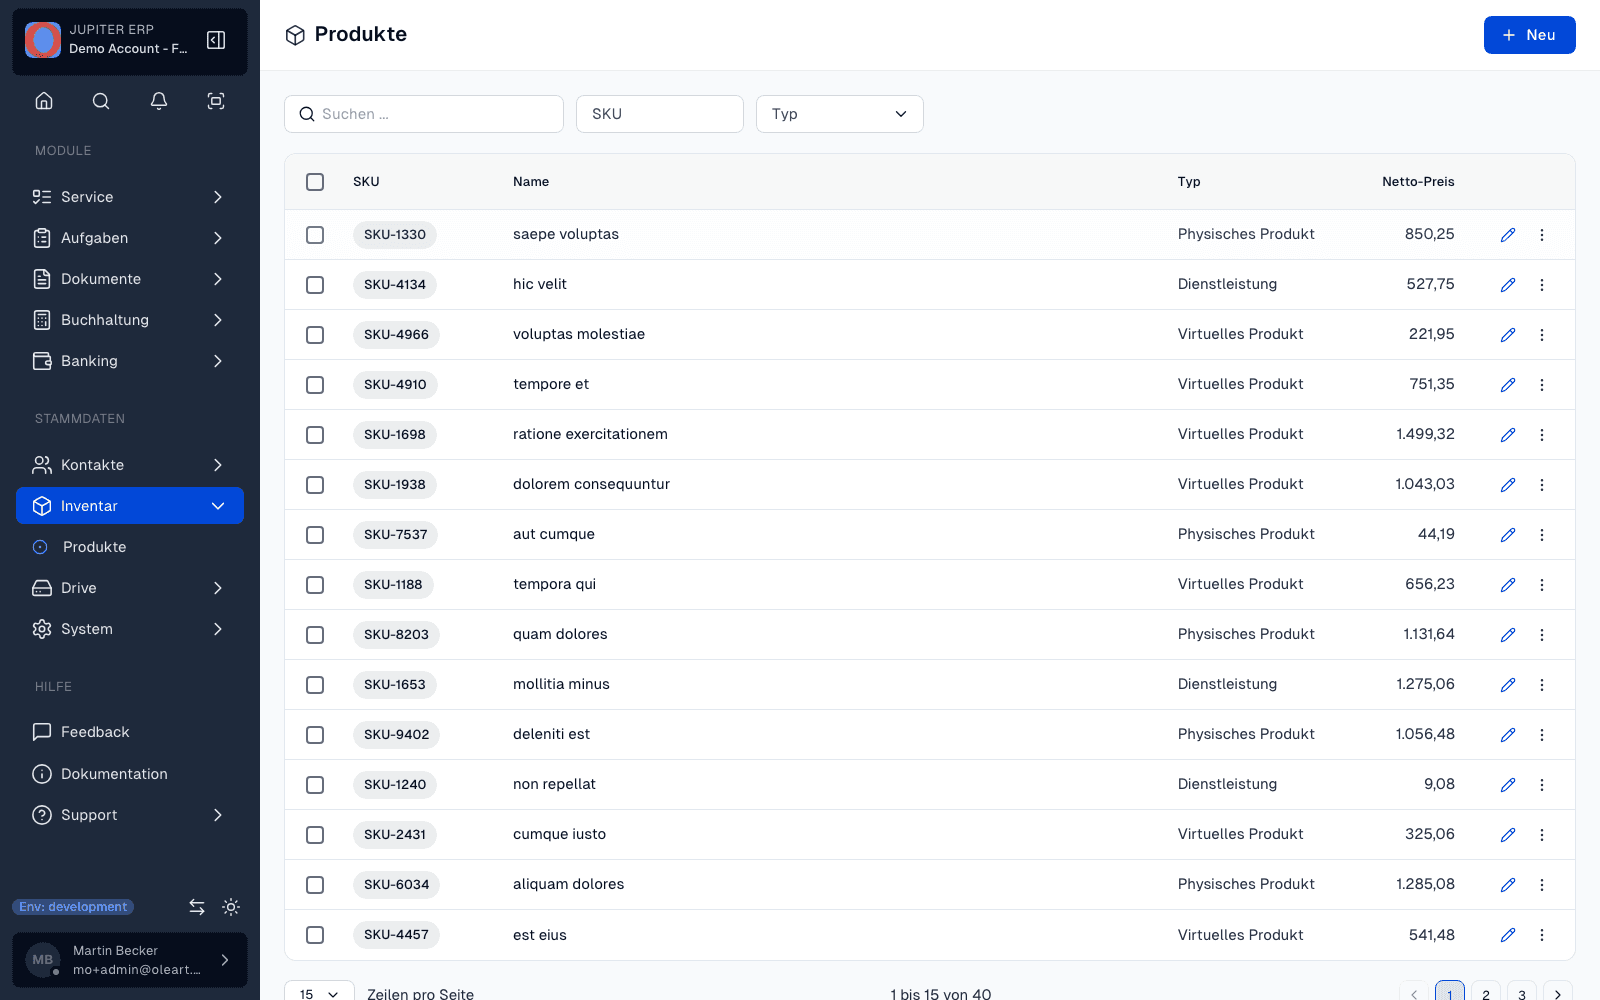Screen dimensions: 1600x1000
Task: Open more options for SKU-4457
Action: (1542, 935)
